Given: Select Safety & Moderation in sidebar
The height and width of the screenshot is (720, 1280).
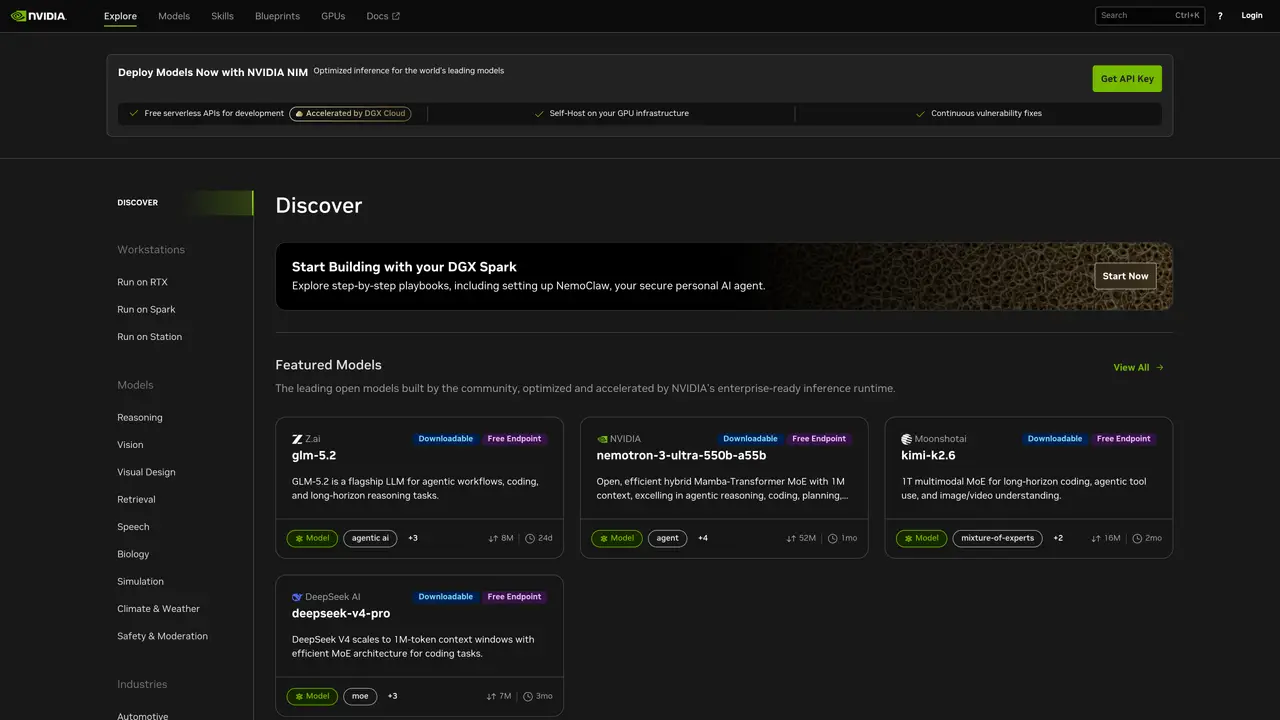Looking at the screenshot, I should click(x=162, y=636).
